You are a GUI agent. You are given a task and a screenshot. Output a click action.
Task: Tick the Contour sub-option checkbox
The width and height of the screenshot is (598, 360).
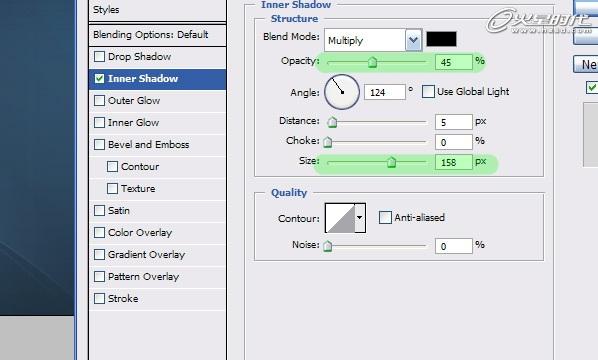pos(112,167)
